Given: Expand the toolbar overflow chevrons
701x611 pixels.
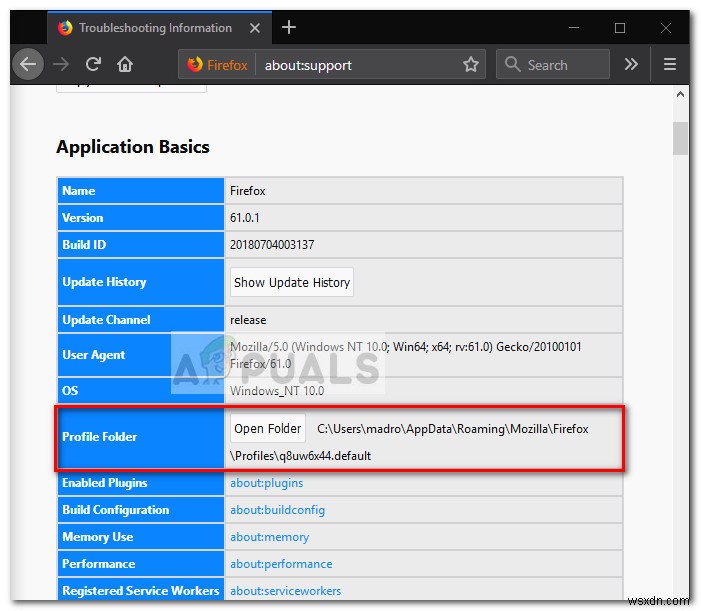Looking at the screenshot, I should [x=631, y=64].
